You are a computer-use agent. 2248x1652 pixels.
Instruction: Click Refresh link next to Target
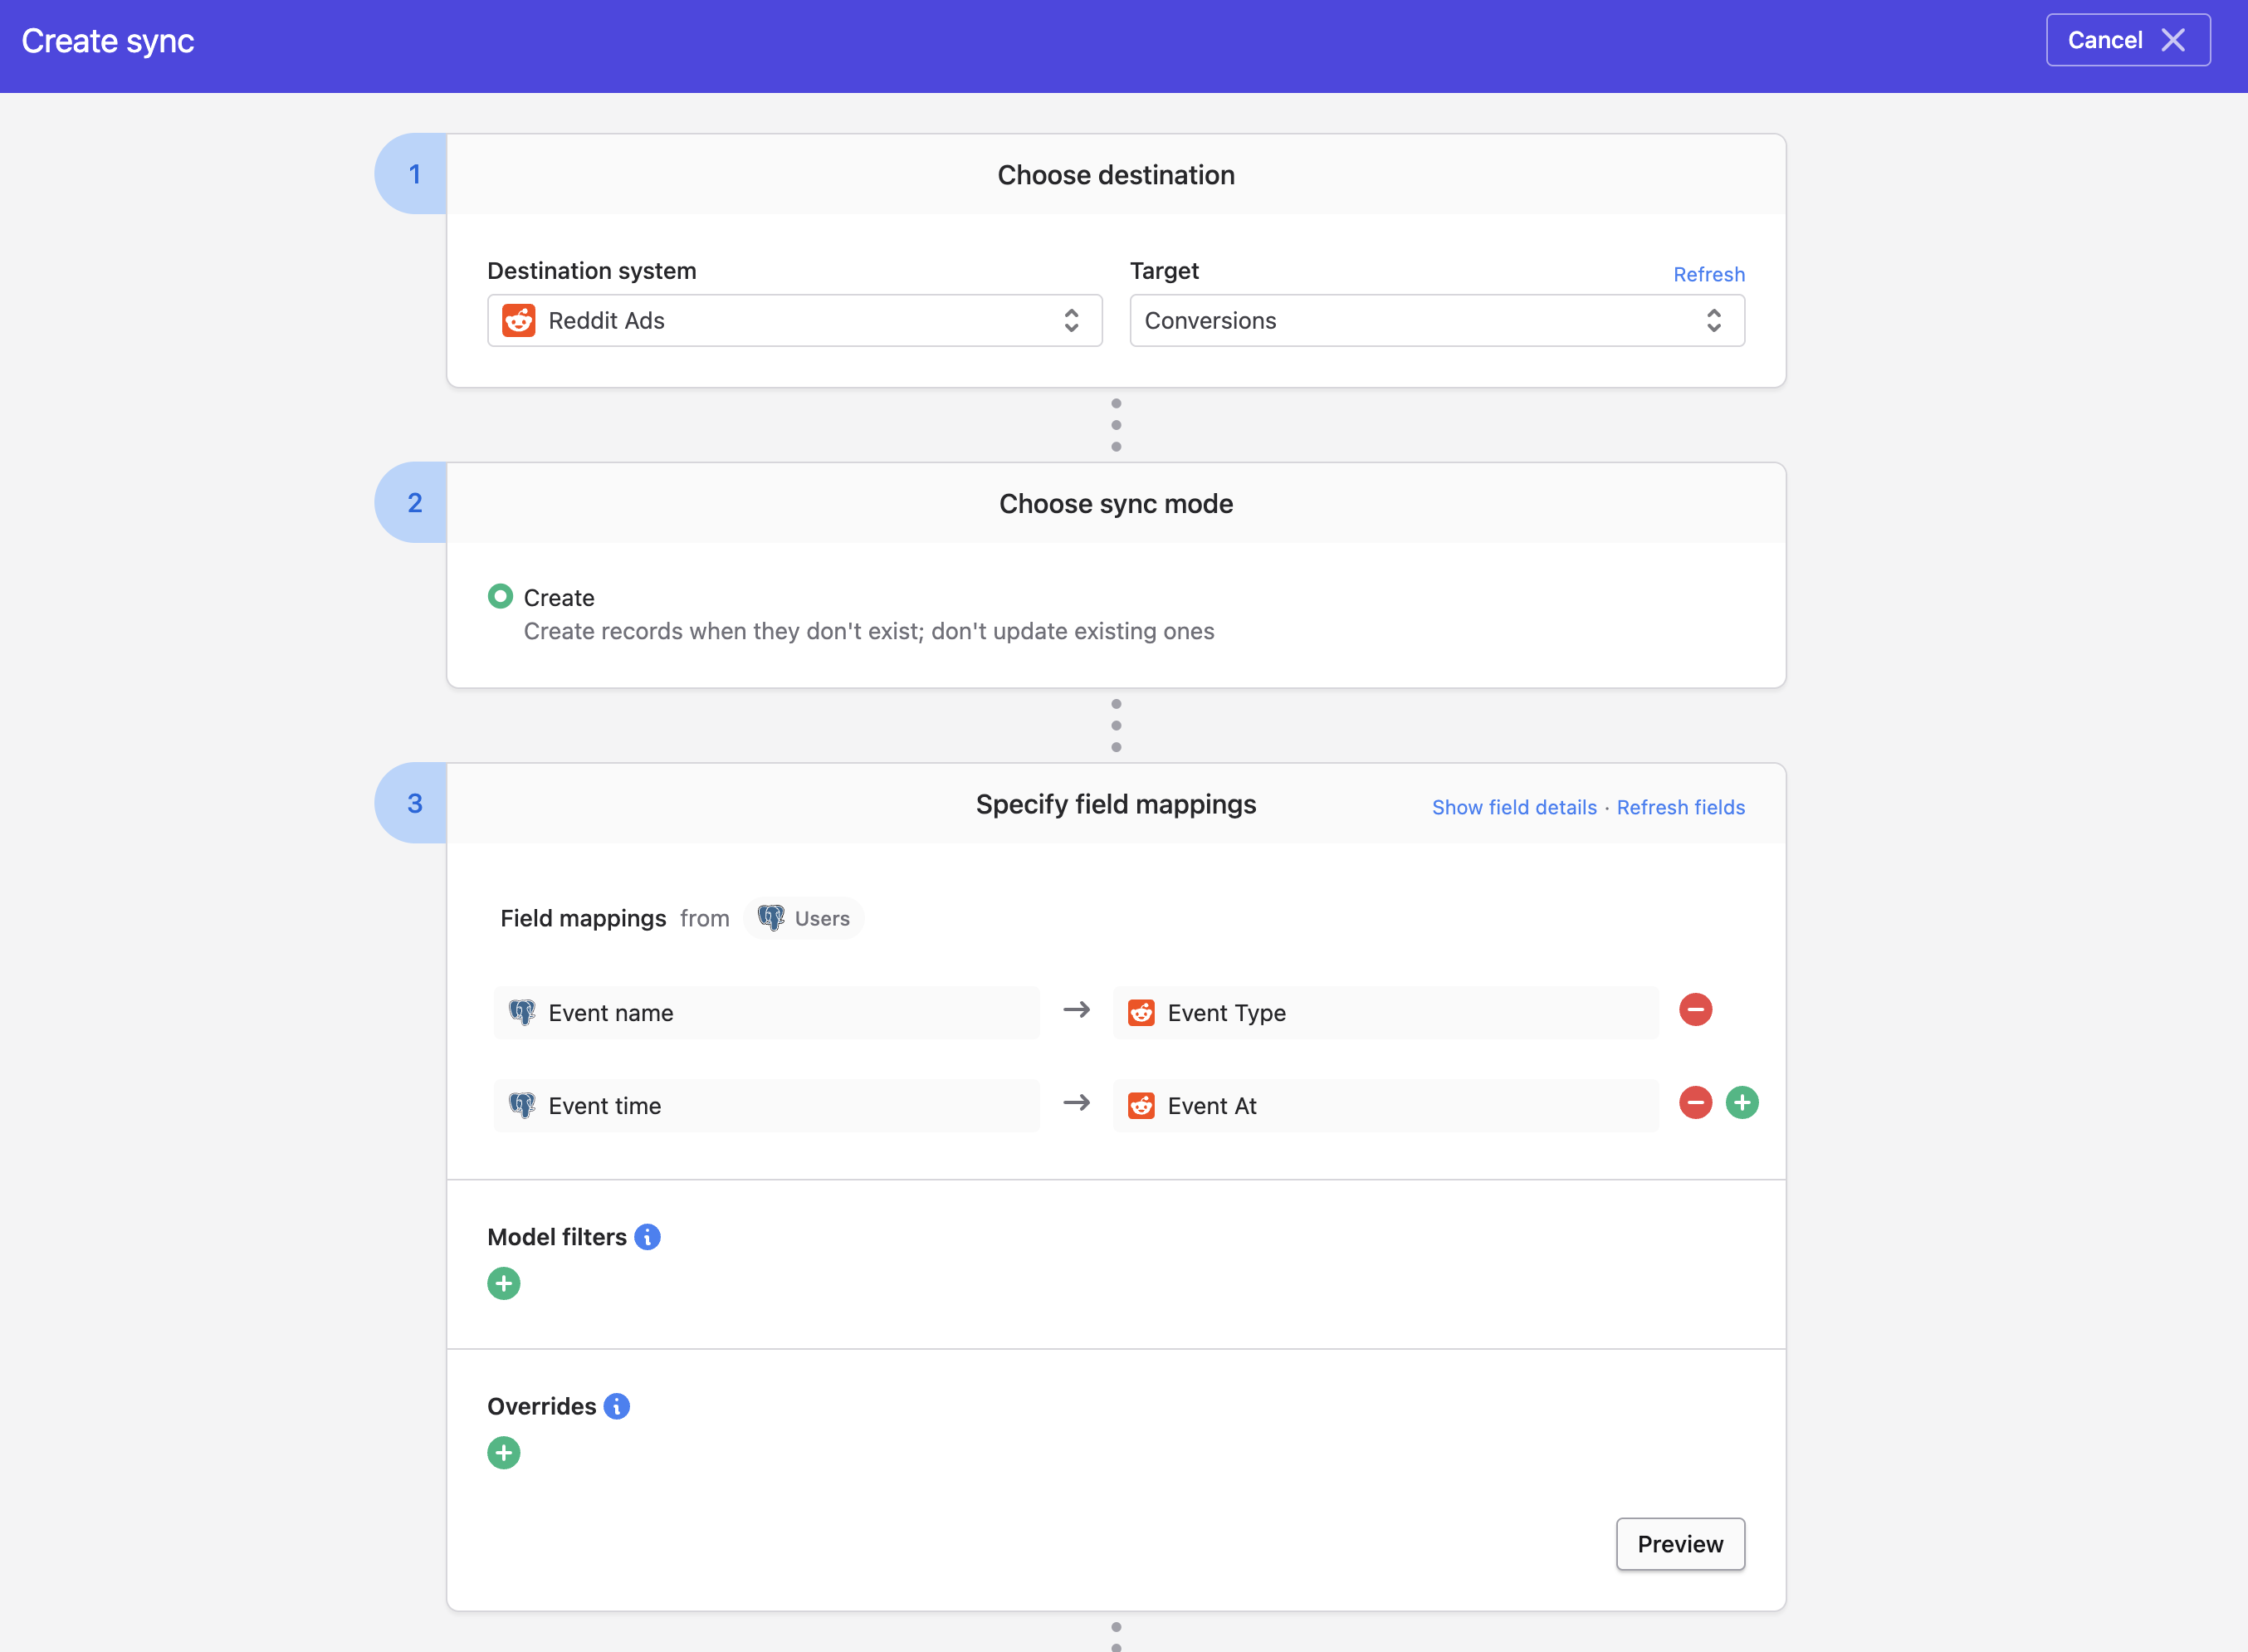[1708, 274]
